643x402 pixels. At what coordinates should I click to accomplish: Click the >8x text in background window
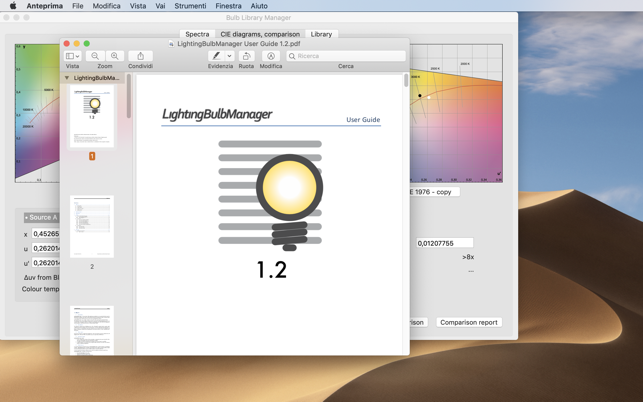click(468, 257)
